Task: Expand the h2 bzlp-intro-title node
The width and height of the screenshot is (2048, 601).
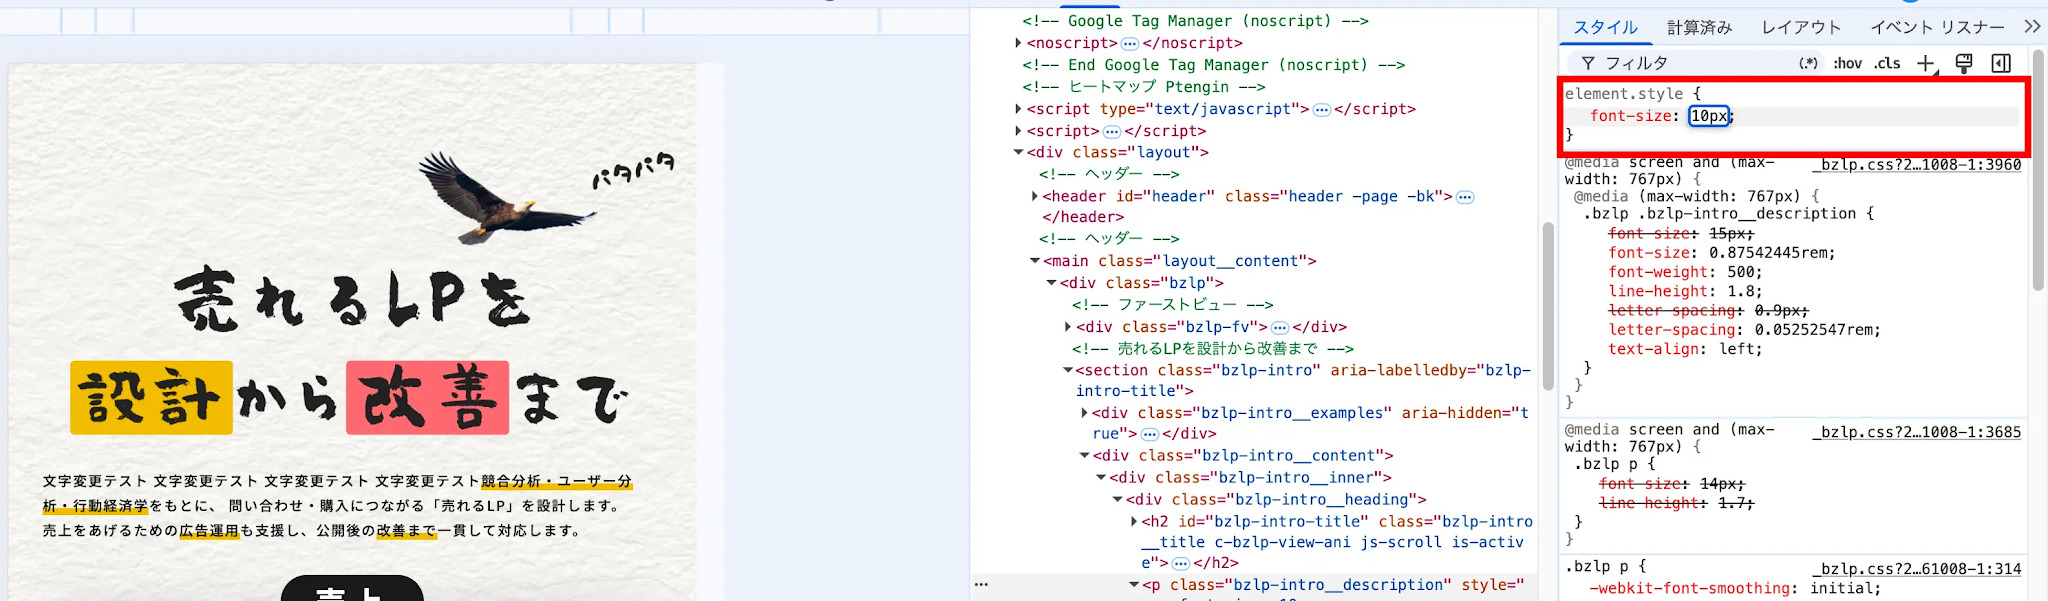Action: (1133, 521)
